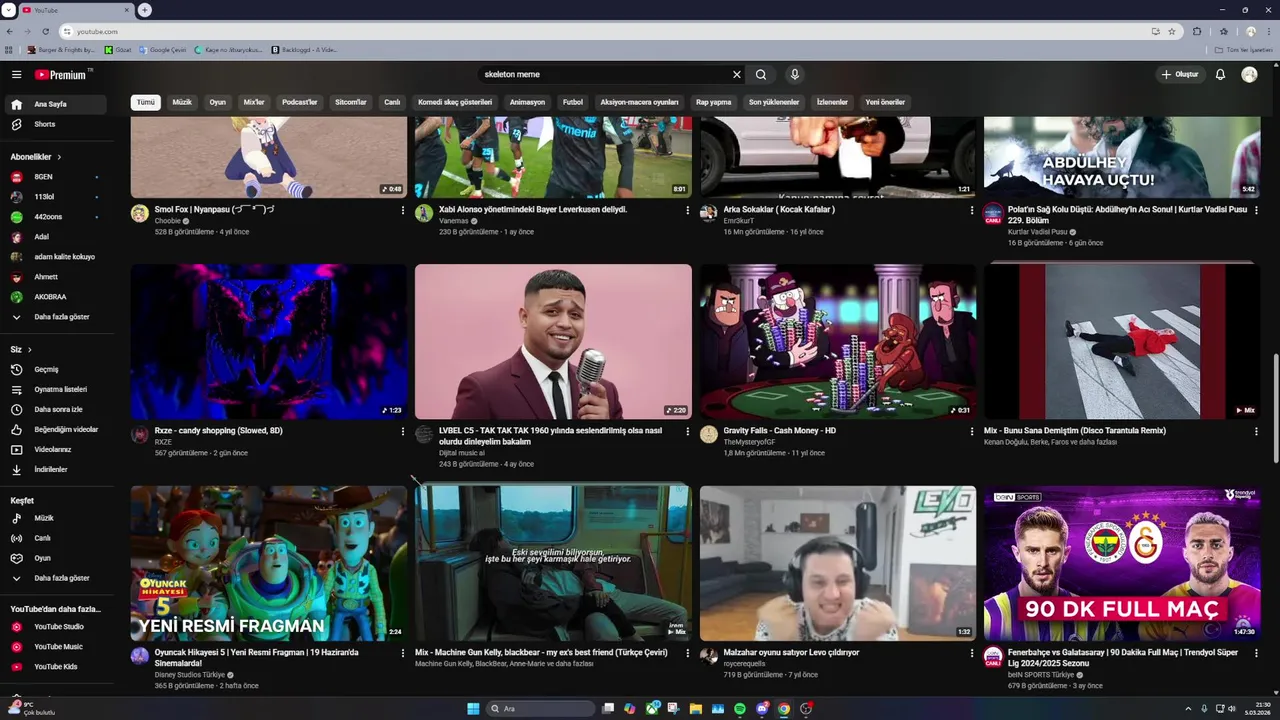Open Daha sonra izle list
Screen dimensions: 1280x720
57,409
